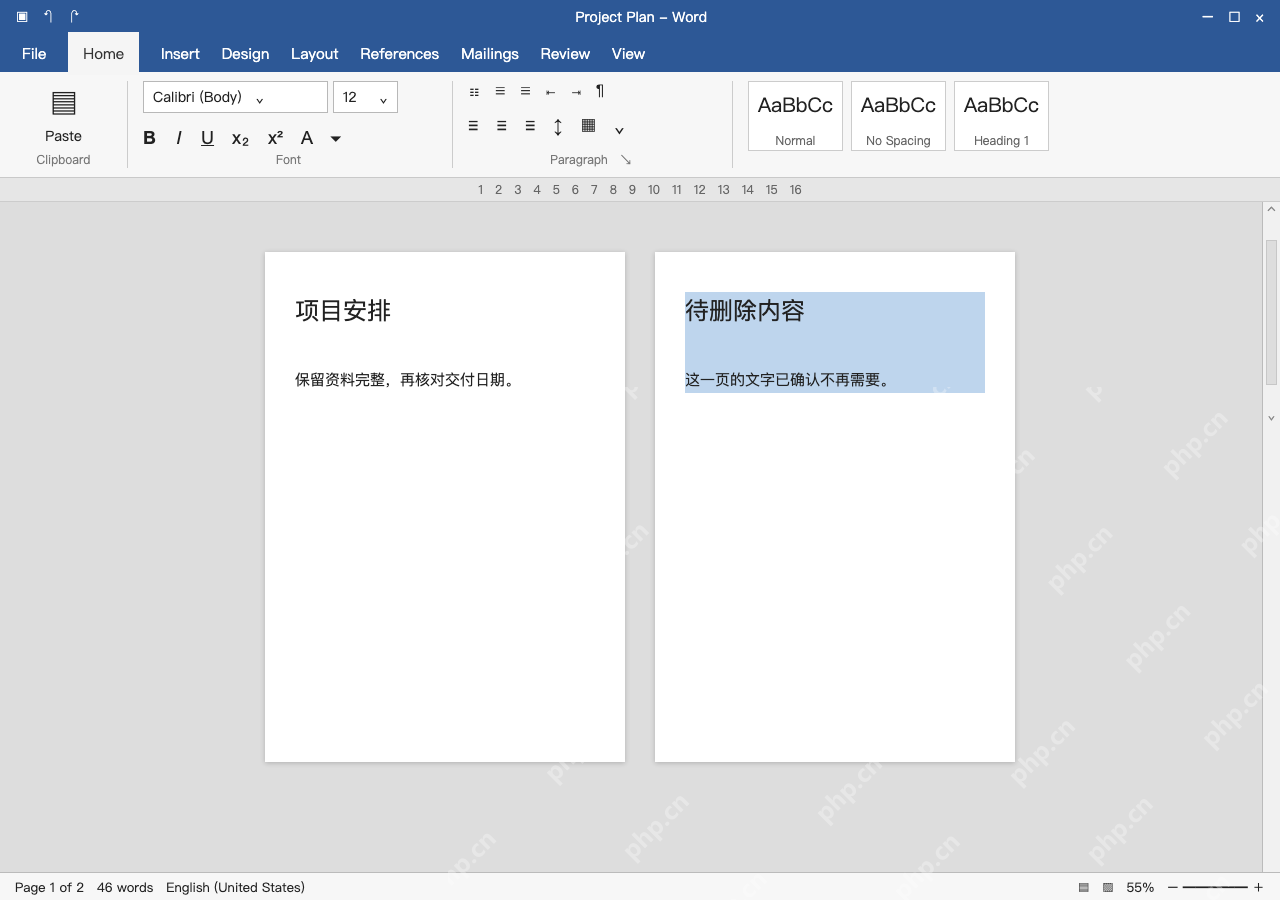
Task: Switch to the Insert tab
Action: (x=180, y=54)
